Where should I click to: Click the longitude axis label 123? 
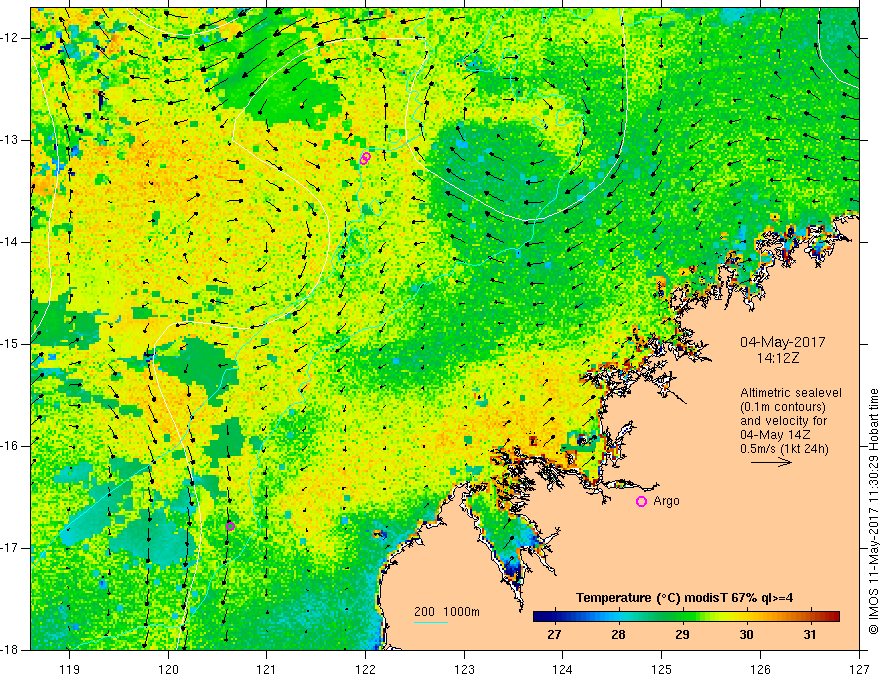click(x=464, y=669)
